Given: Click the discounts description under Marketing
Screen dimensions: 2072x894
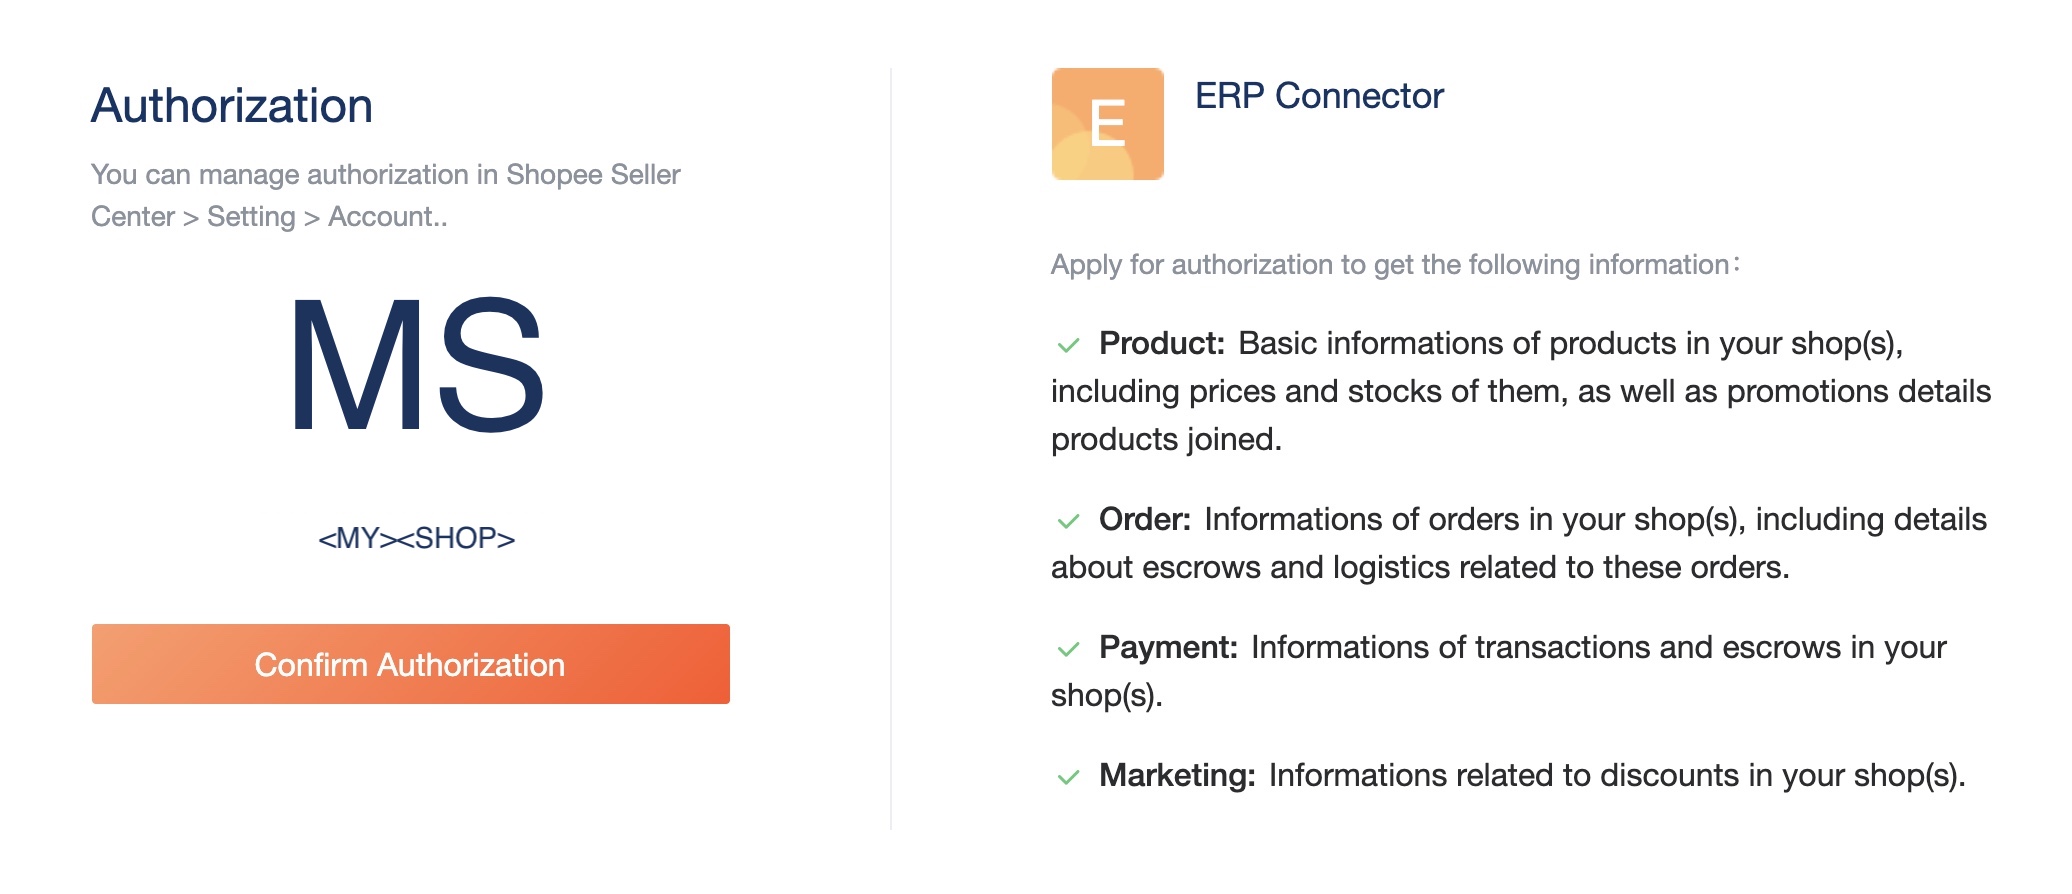Looking at the screenshot, I should point(1616,775).
